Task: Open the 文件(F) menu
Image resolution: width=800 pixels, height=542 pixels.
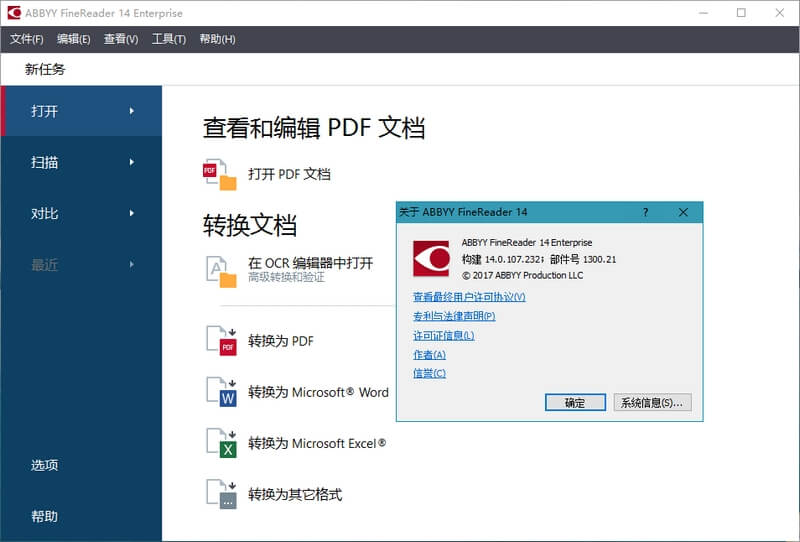Action: click(x=27, y=39)
